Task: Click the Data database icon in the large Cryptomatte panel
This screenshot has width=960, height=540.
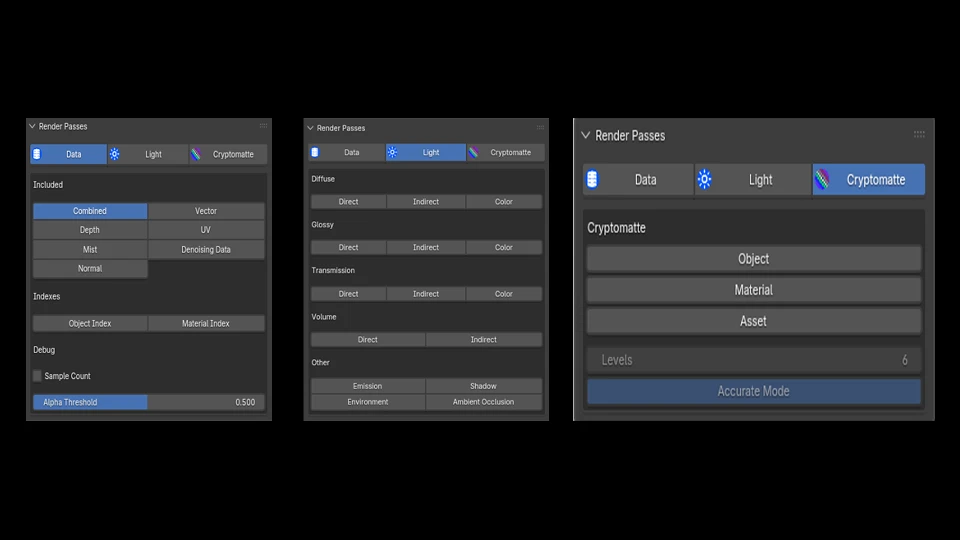Action: click(592, 179)
